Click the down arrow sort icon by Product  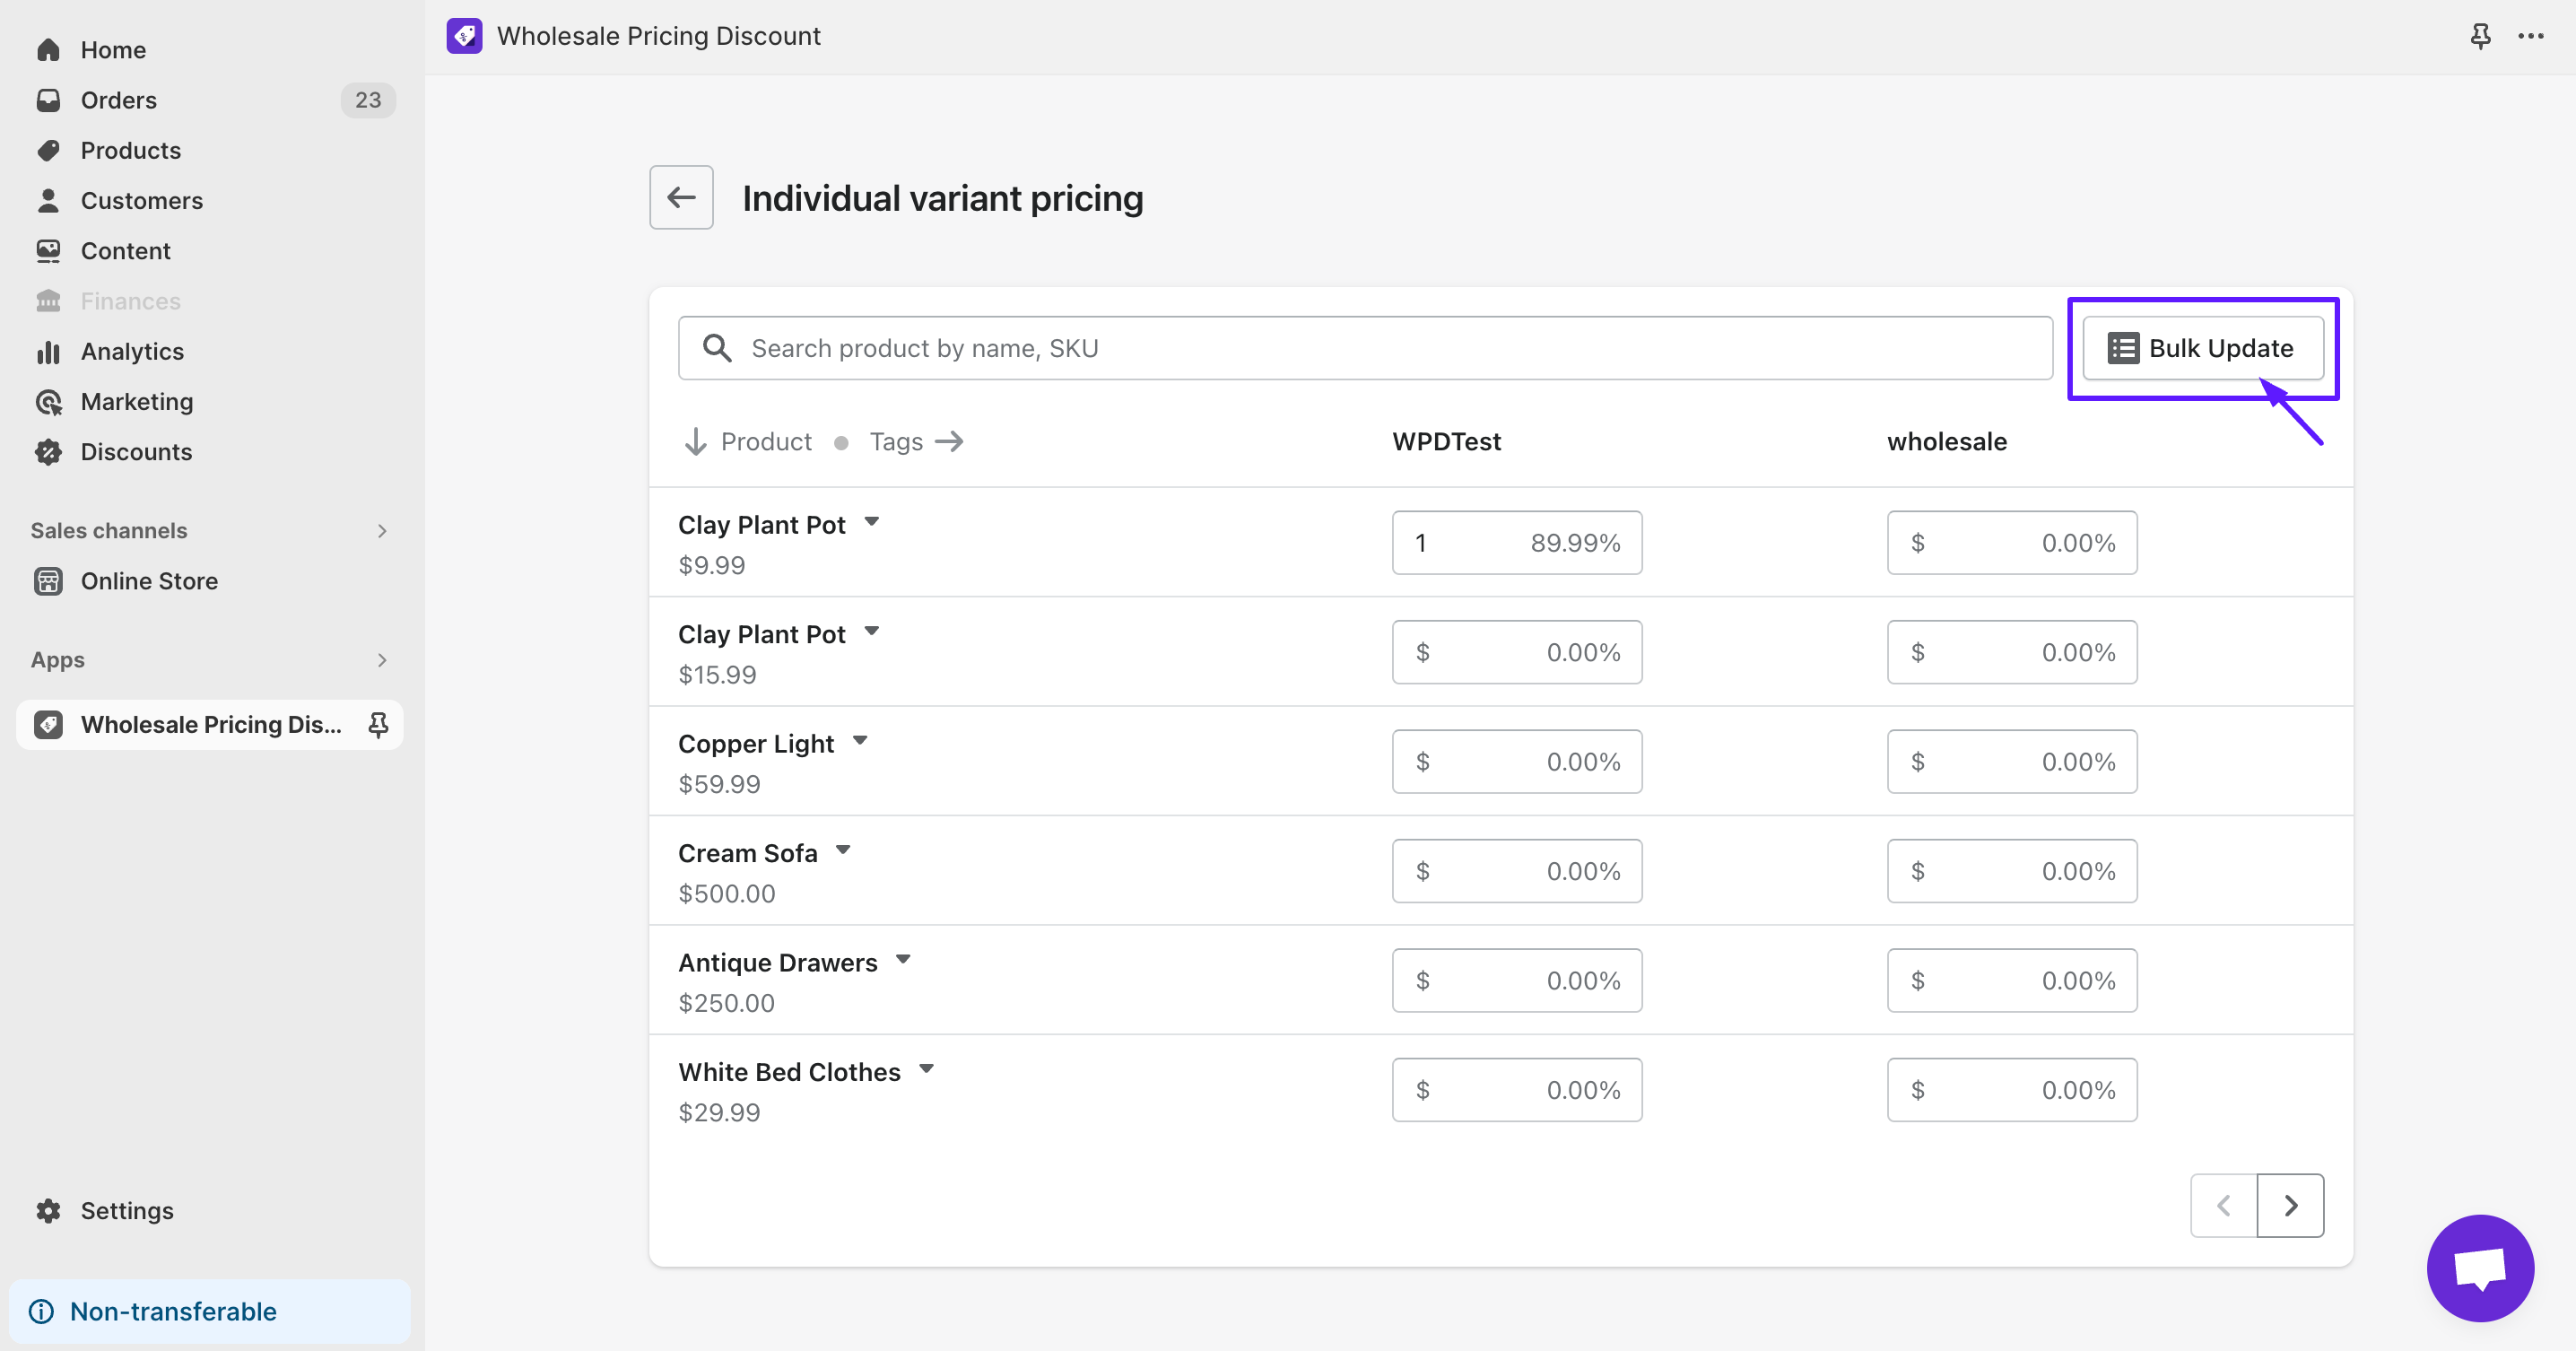tap(695, 441)
